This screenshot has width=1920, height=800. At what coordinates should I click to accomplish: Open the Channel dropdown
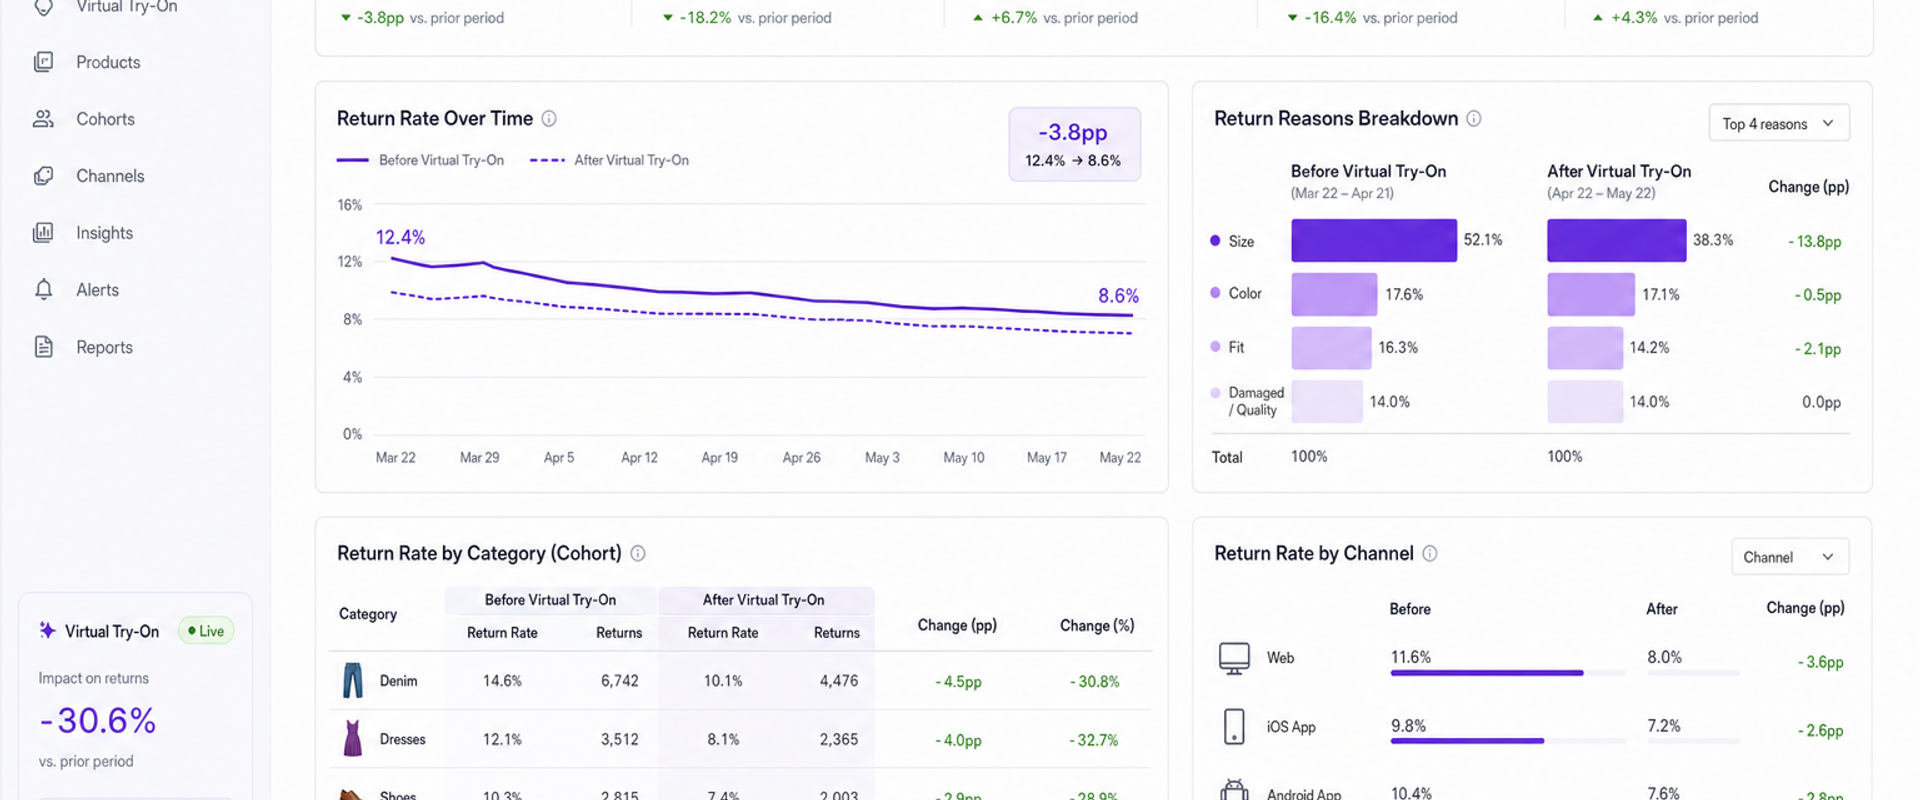[x=1790, y=557]
